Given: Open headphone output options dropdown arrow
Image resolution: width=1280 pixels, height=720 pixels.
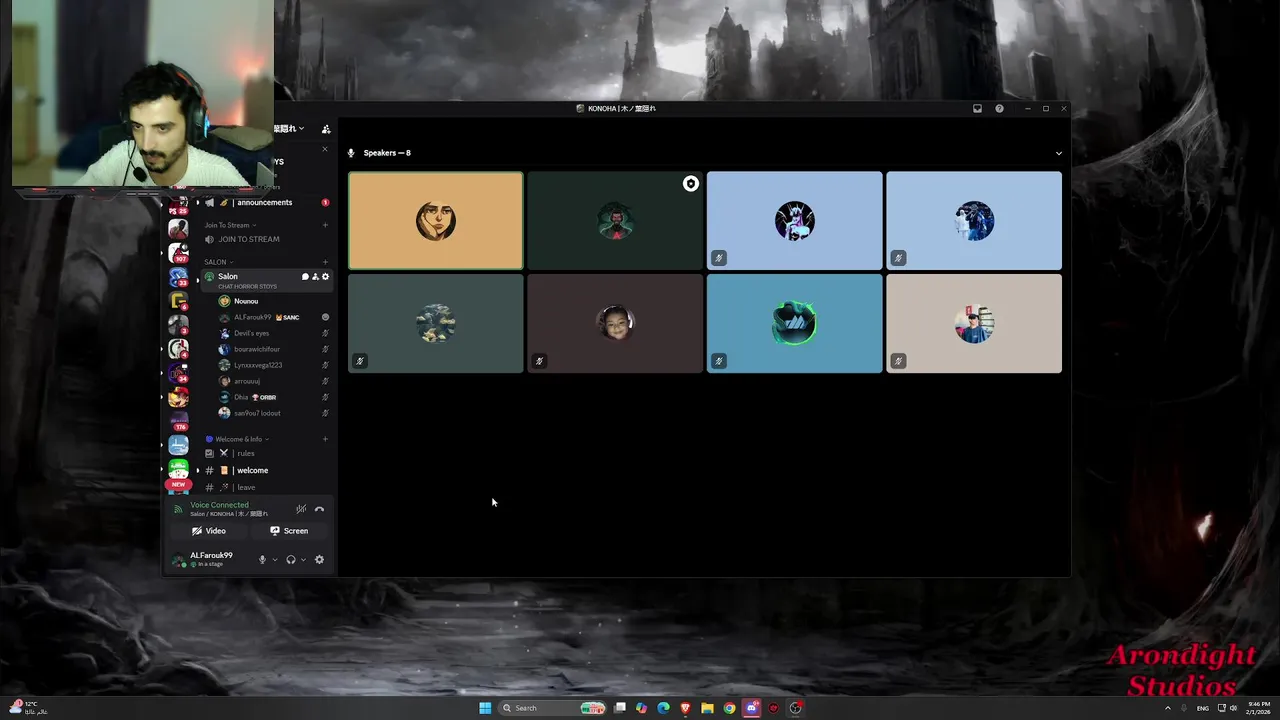Looking at the screenshot, I should pos(303,560).
